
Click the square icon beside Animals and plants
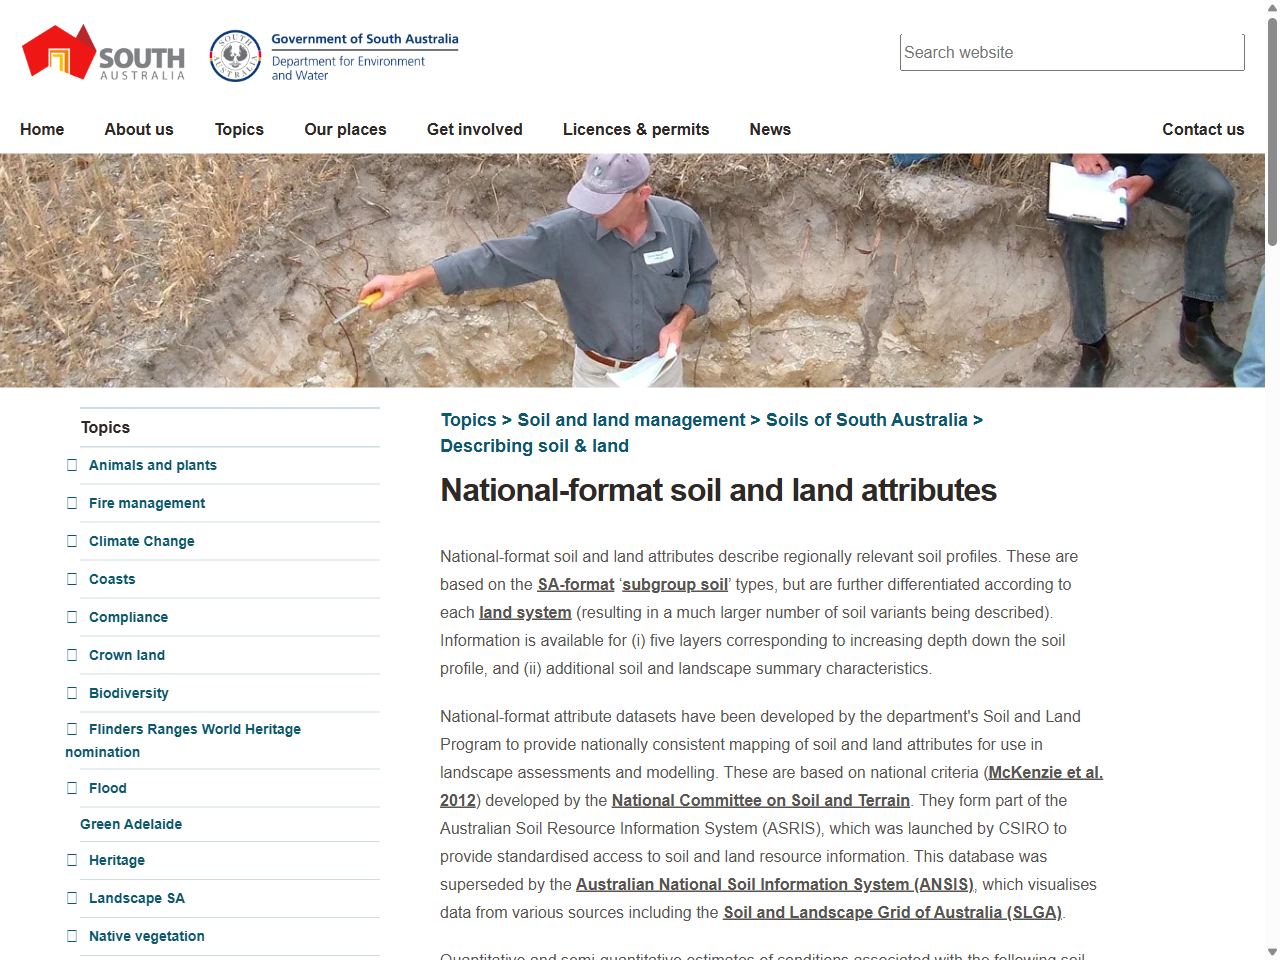pyautogui.click(x=71, y=464)
